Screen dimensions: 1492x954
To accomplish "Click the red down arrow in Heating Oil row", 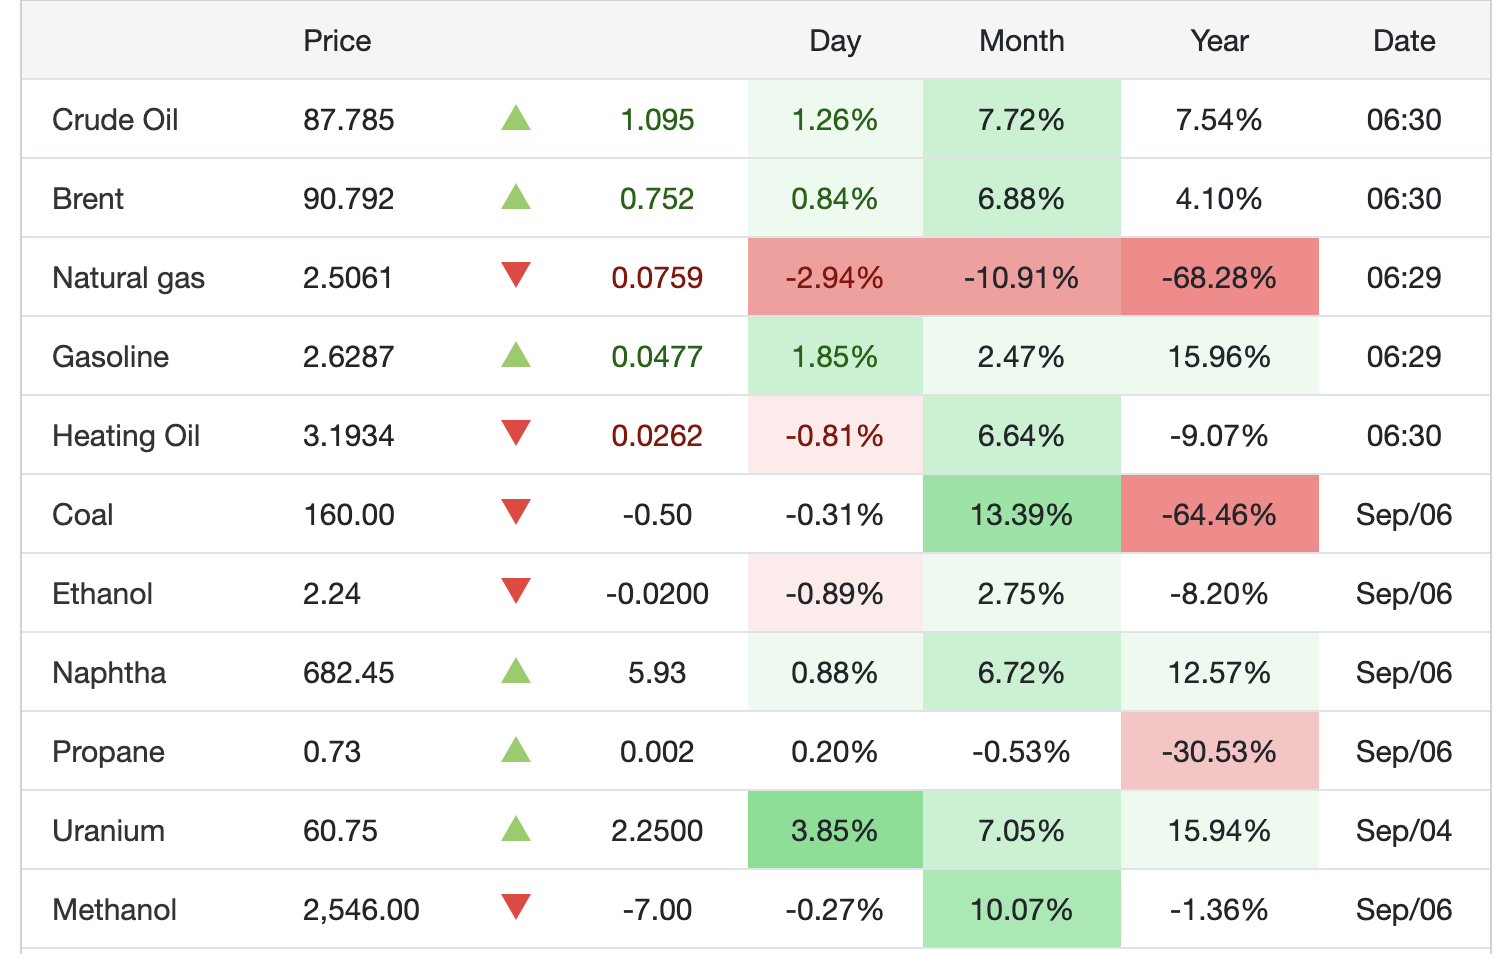I will 516,433.
